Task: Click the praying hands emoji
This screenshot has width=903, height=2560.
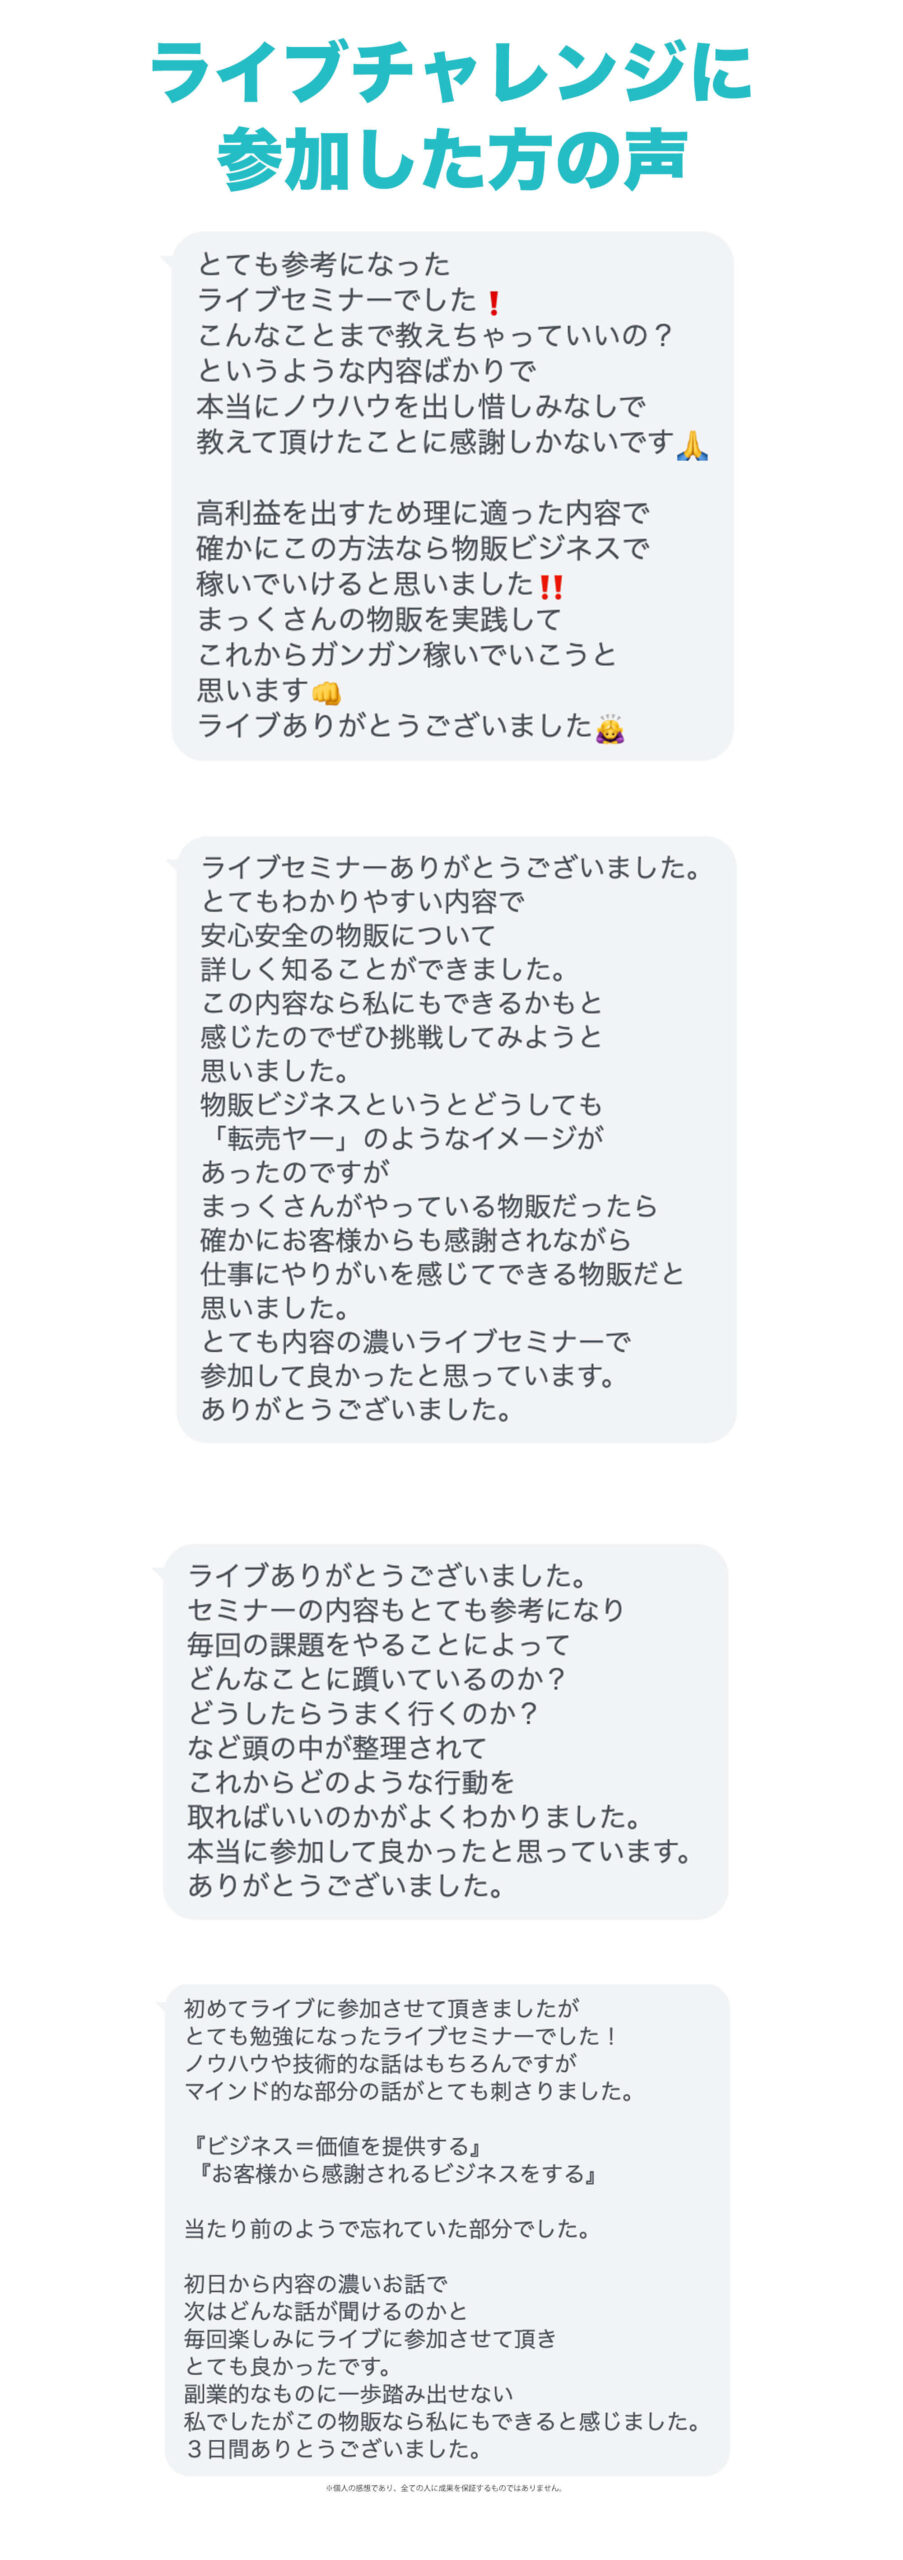Action: pyautogui.click(x=692, y=443)
